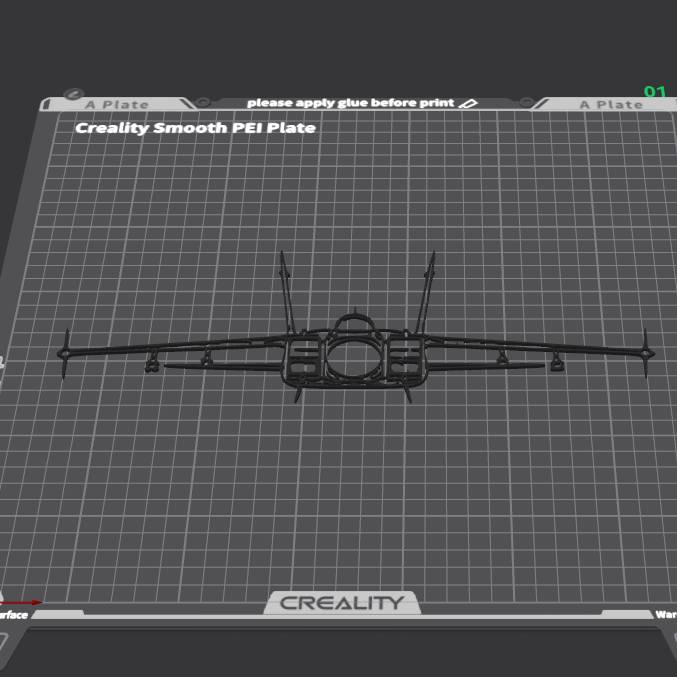Click 'please apply glue before print' text
Viewport: 677px width, 677px height.
pos(350,103)
